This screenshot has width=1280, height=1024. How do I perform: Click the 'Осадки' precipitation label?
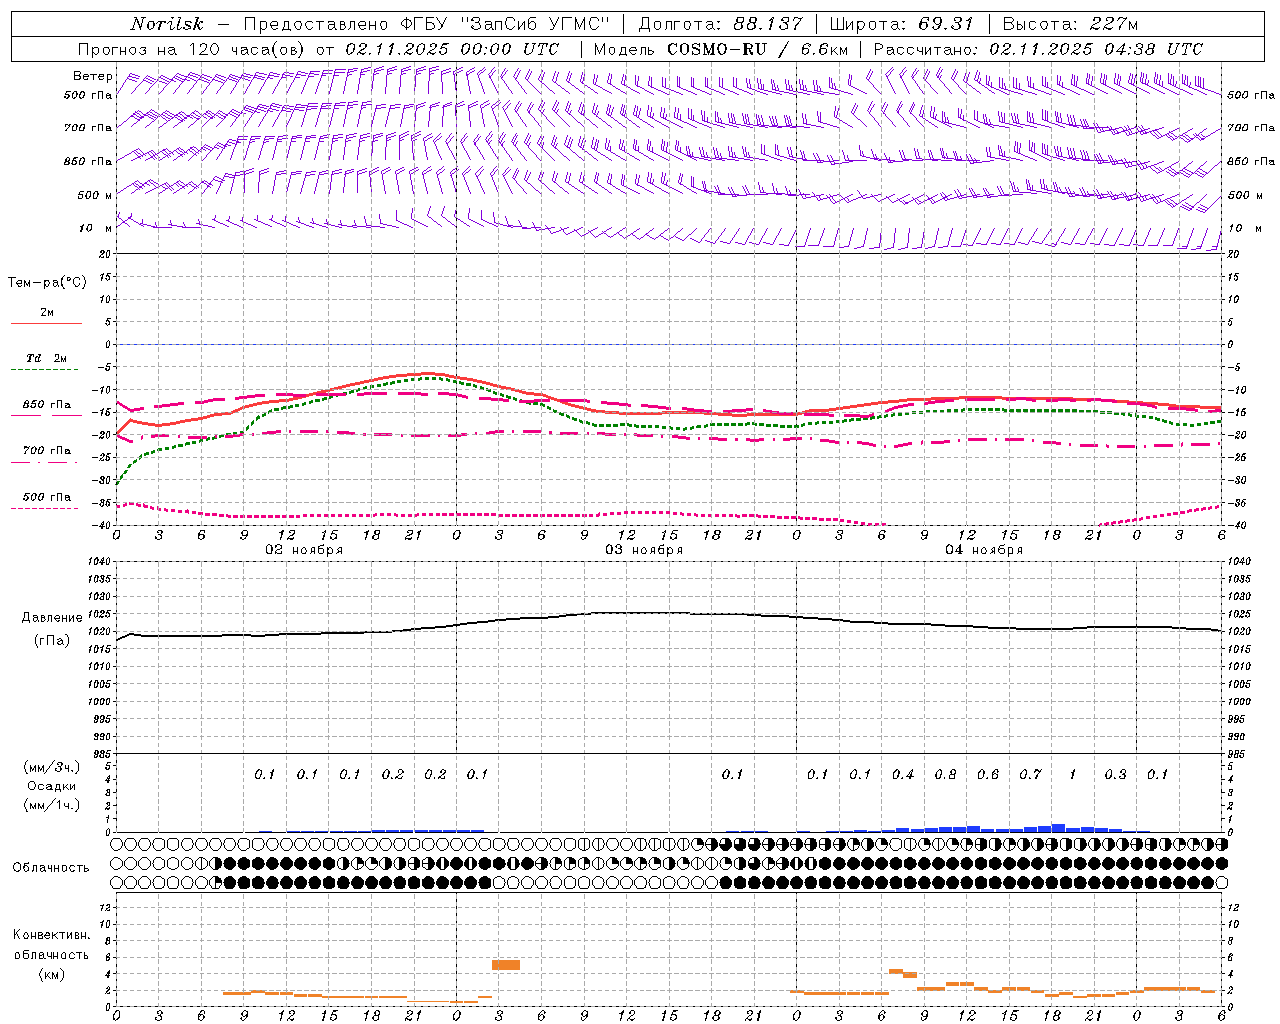(52, 786)
